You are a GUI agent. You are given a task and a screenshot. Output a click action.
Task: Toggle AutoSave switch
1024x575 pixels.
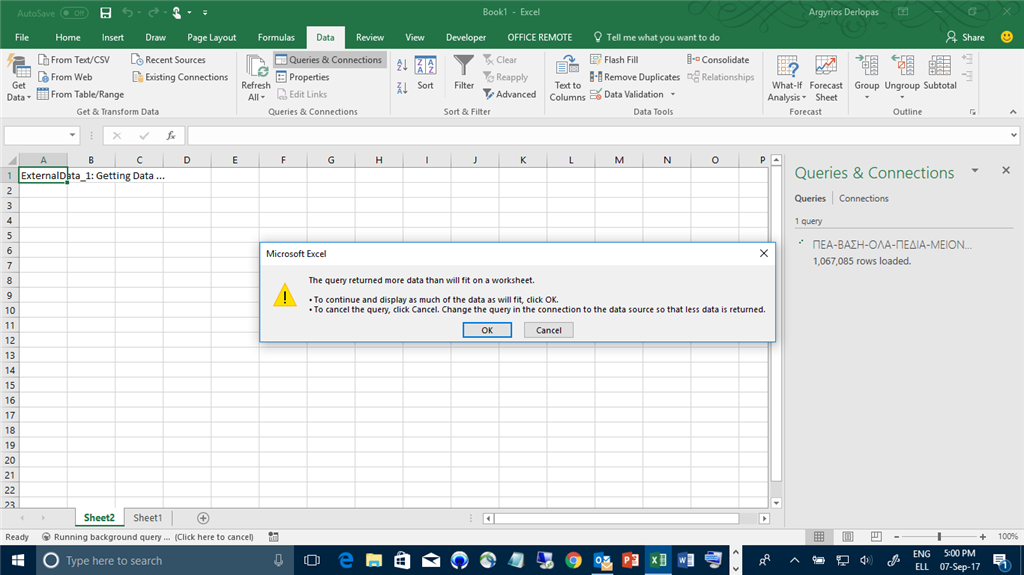point(74,12)
